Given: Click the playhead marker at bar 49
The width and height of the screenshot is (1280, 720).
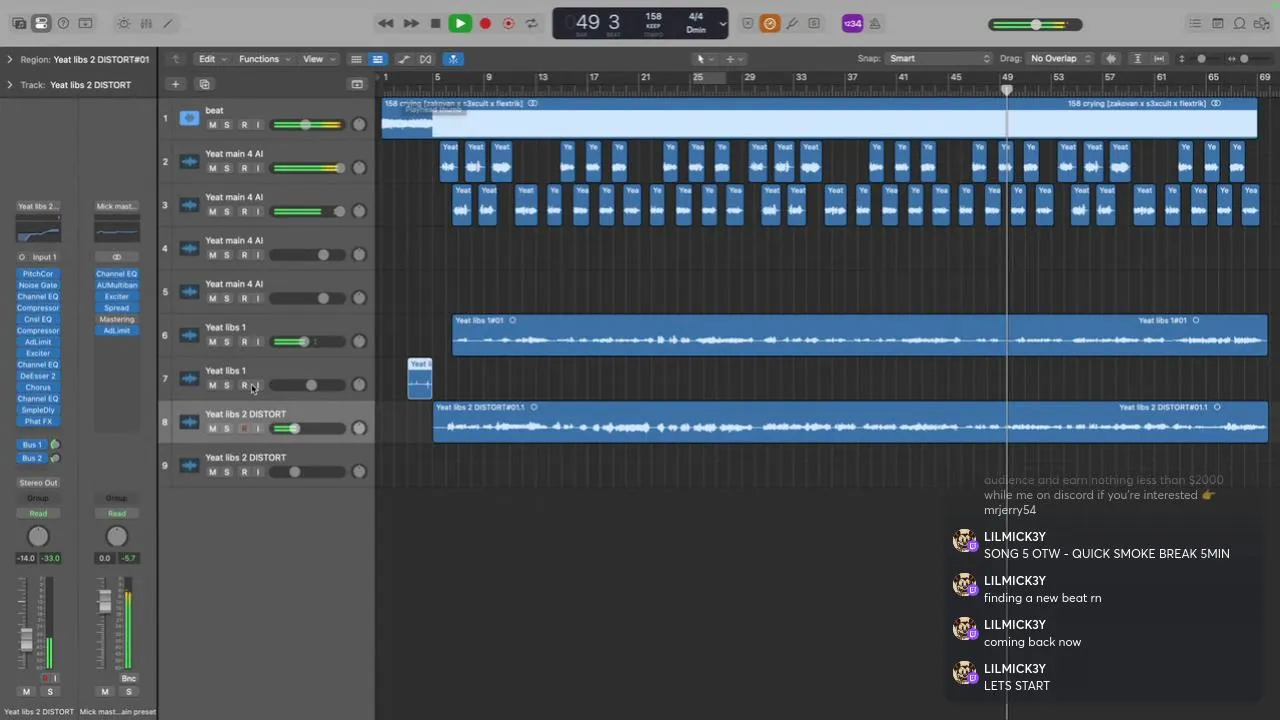Looking at the screenshot, I should (1007, 90).
